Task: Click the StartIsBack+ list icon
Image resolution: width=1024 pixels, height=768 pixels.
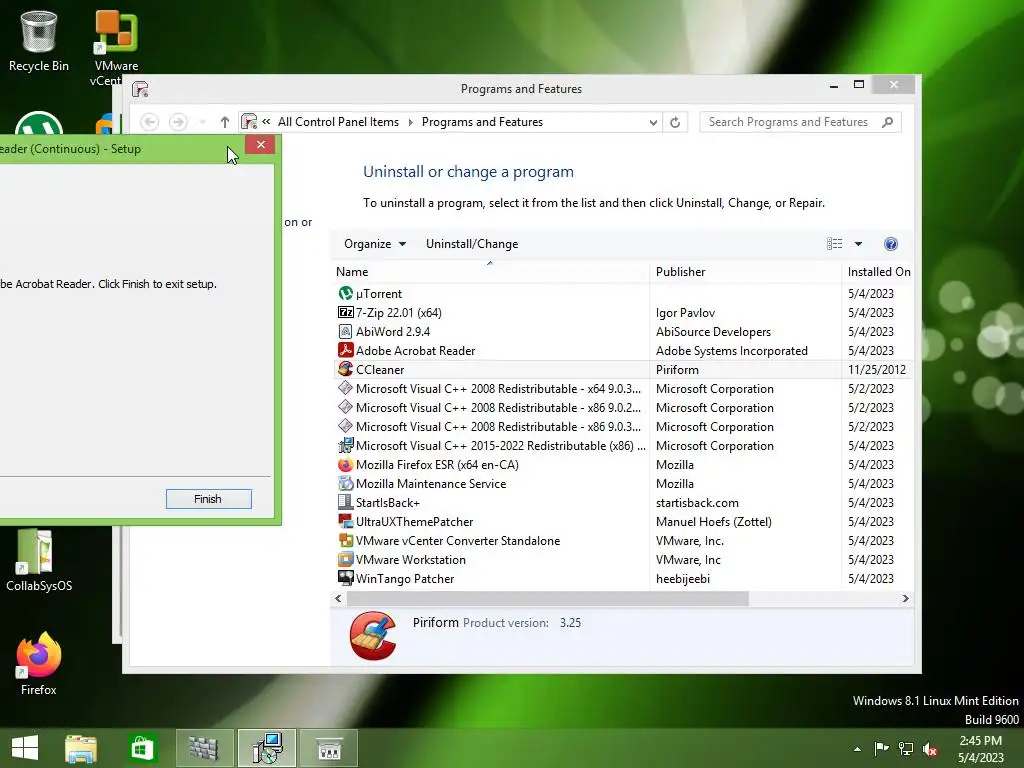Action: click(345, 503)
